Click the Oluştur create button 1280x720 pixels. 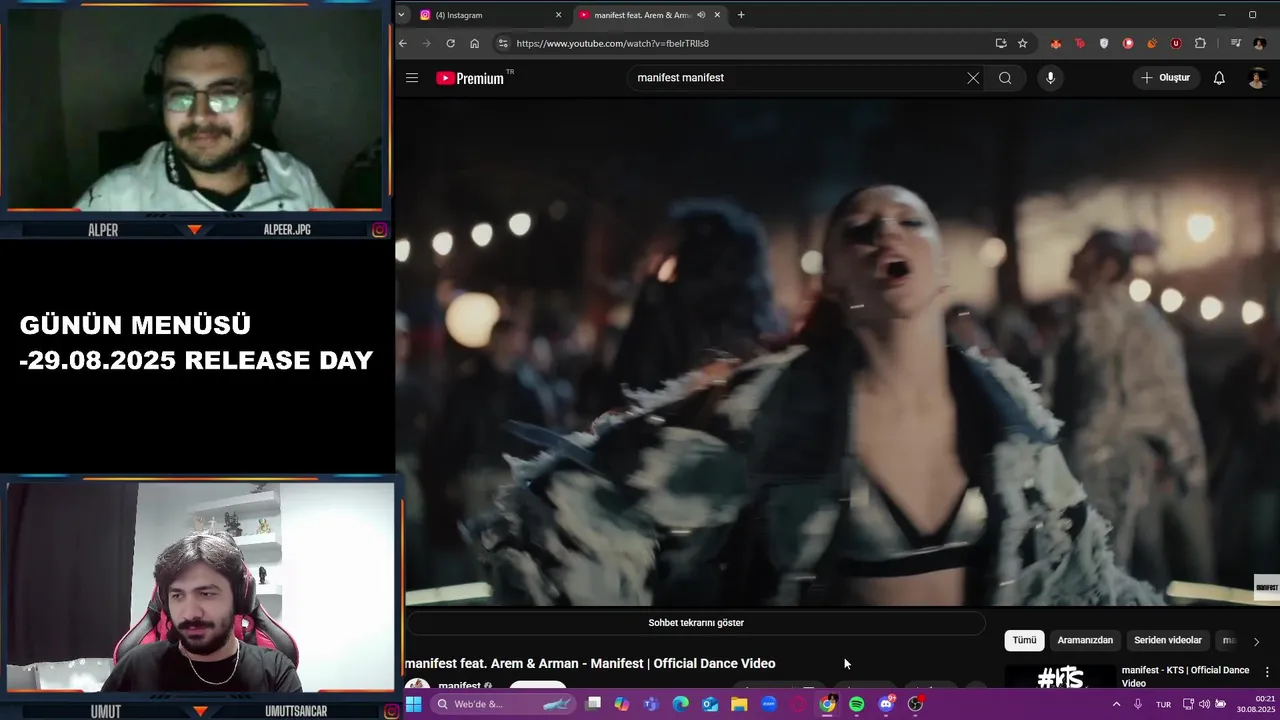pos(1166,78)
